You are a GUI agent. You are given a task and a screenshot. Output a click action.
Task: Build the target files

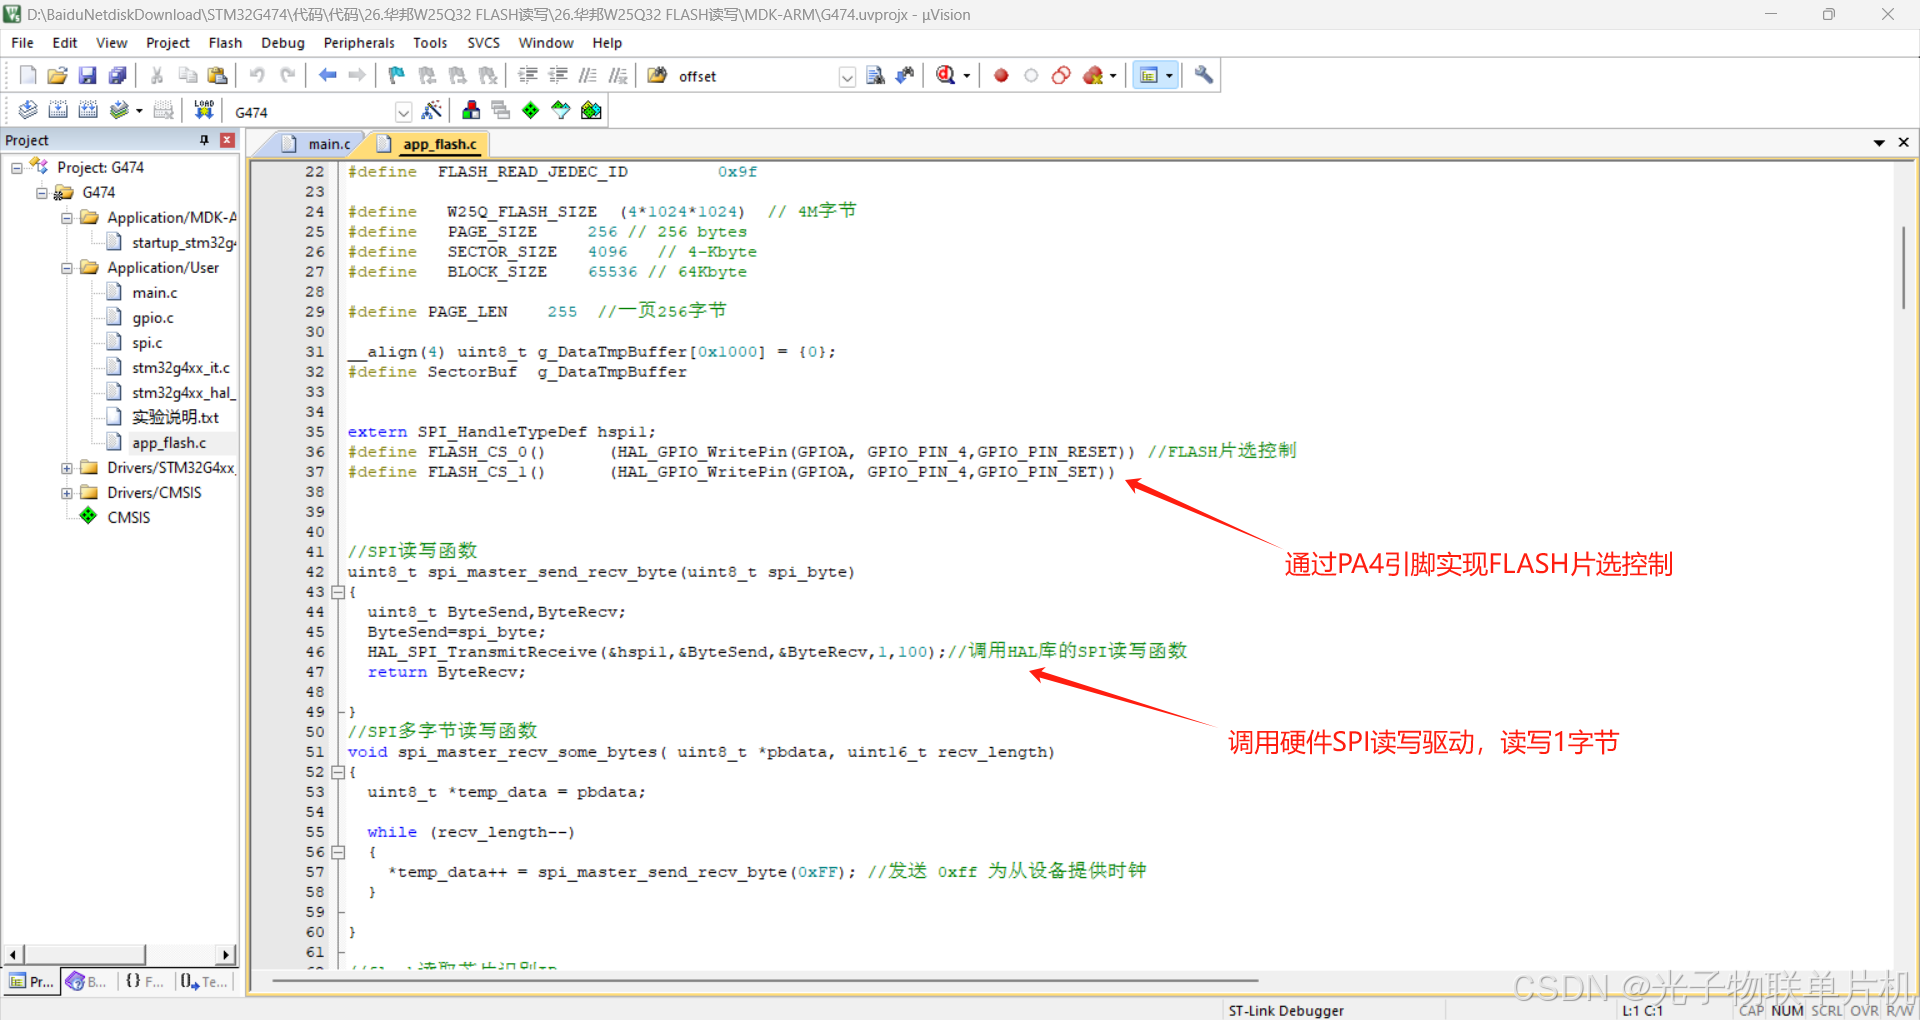(x=58, y=111)
